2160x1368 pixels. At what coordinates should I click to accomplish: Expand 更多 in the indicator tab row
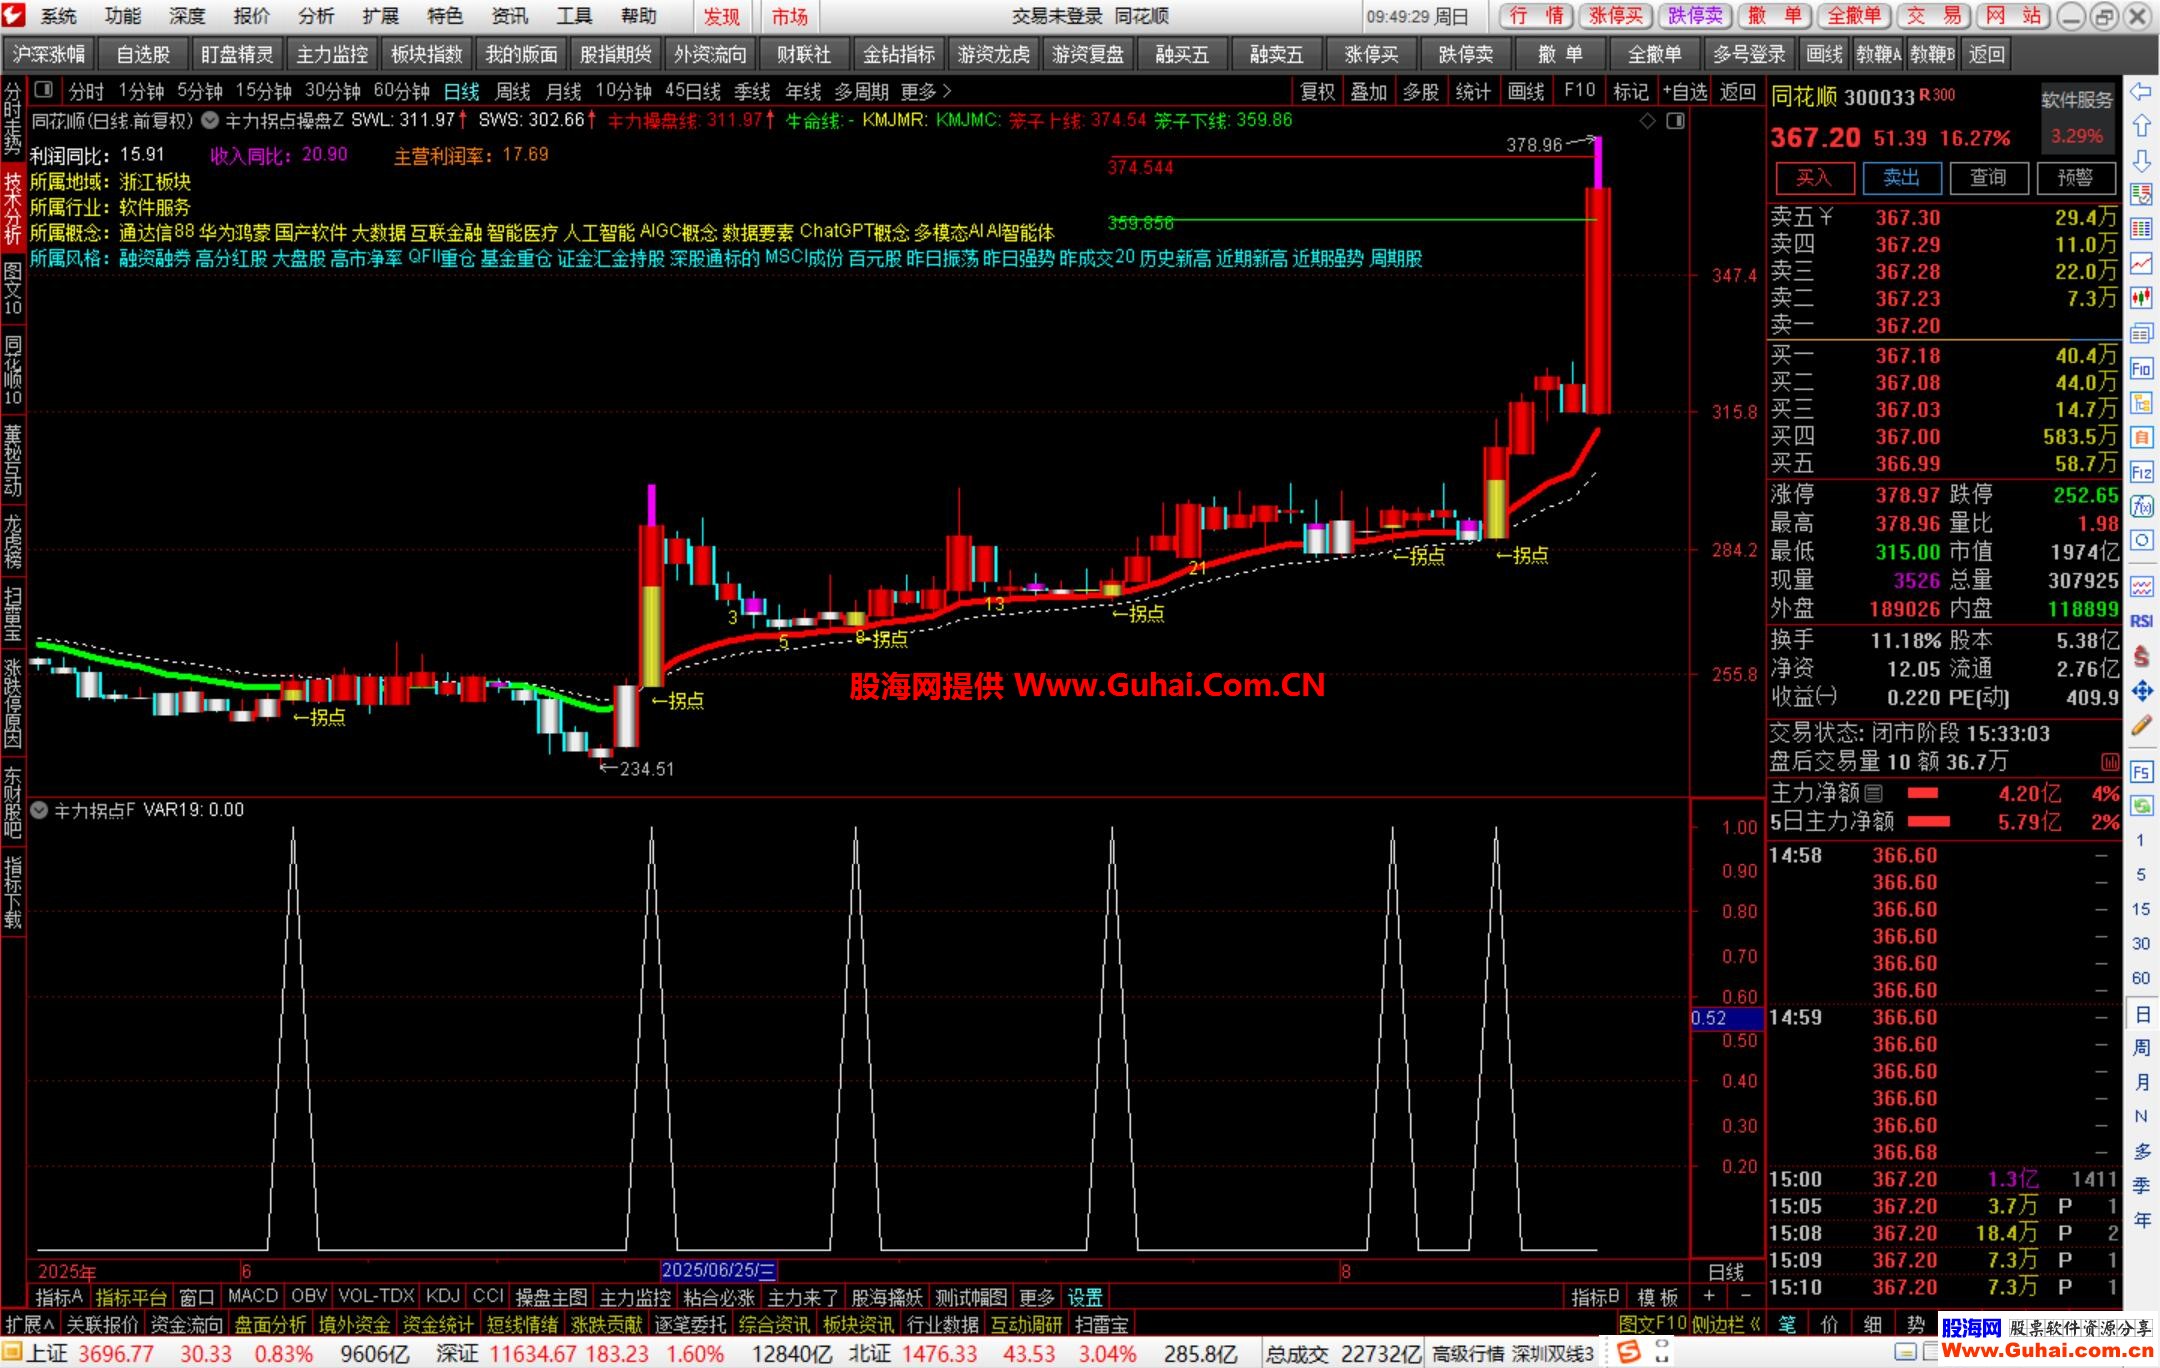1036,1297
